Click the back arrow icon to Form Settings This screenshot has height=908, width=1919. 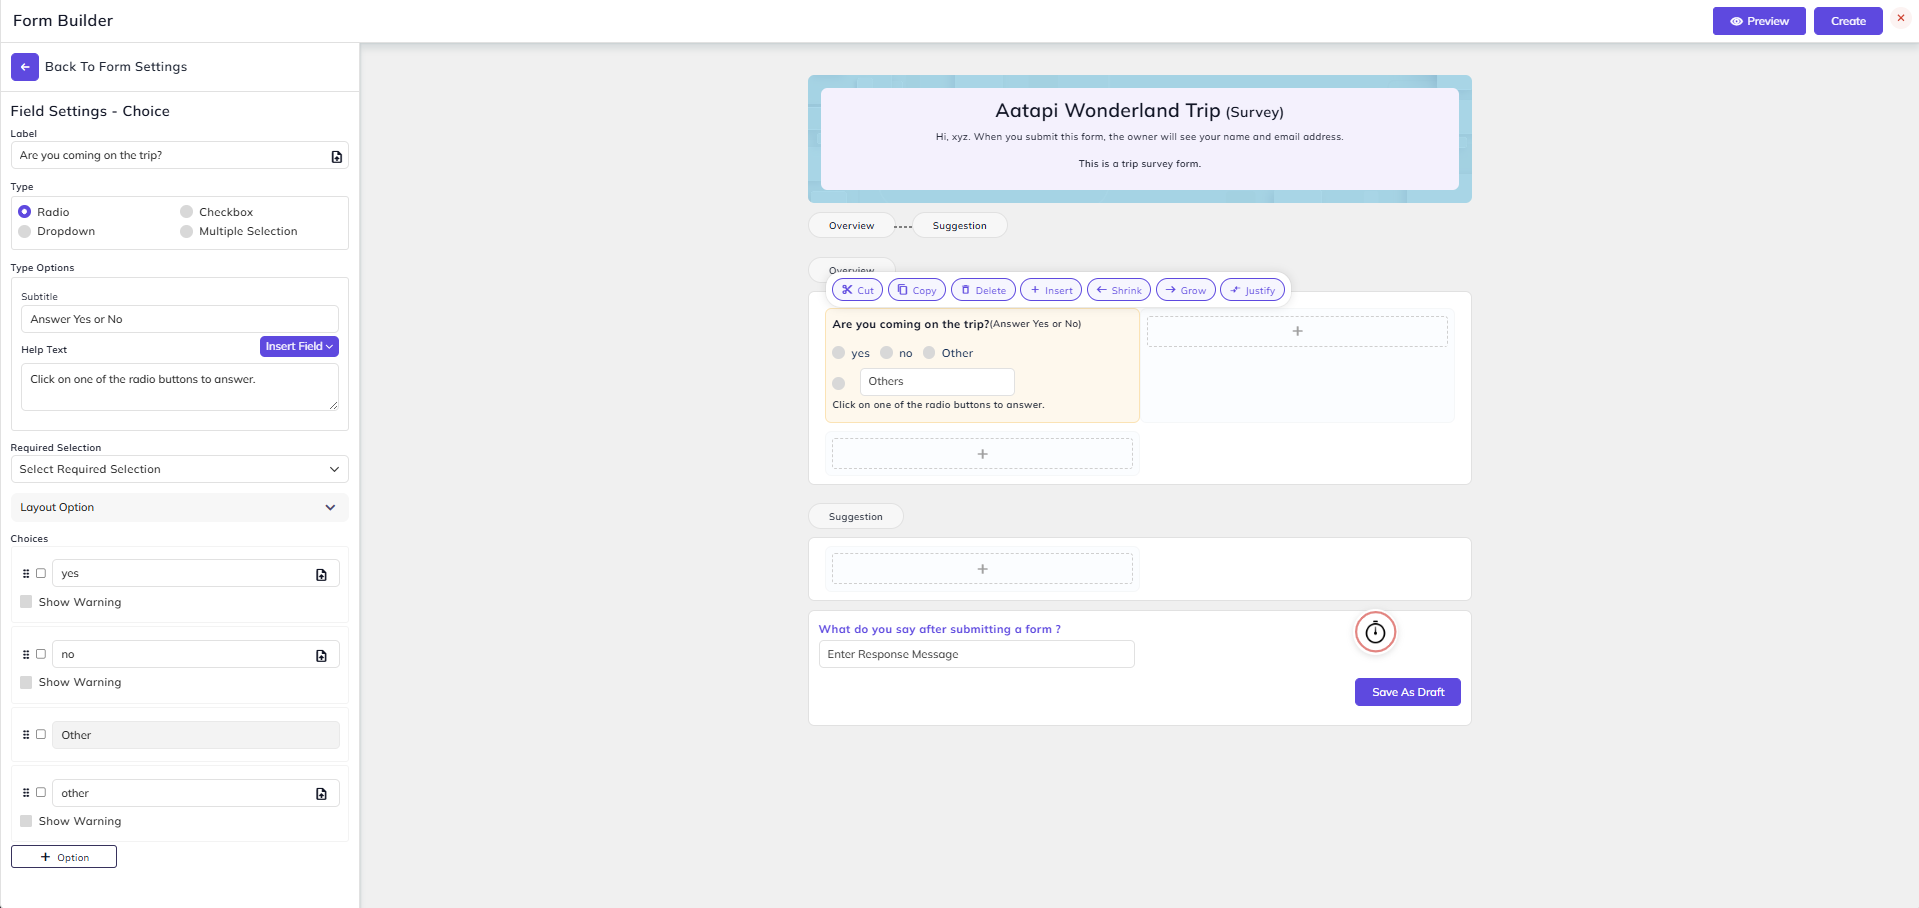tap(25, 67)
